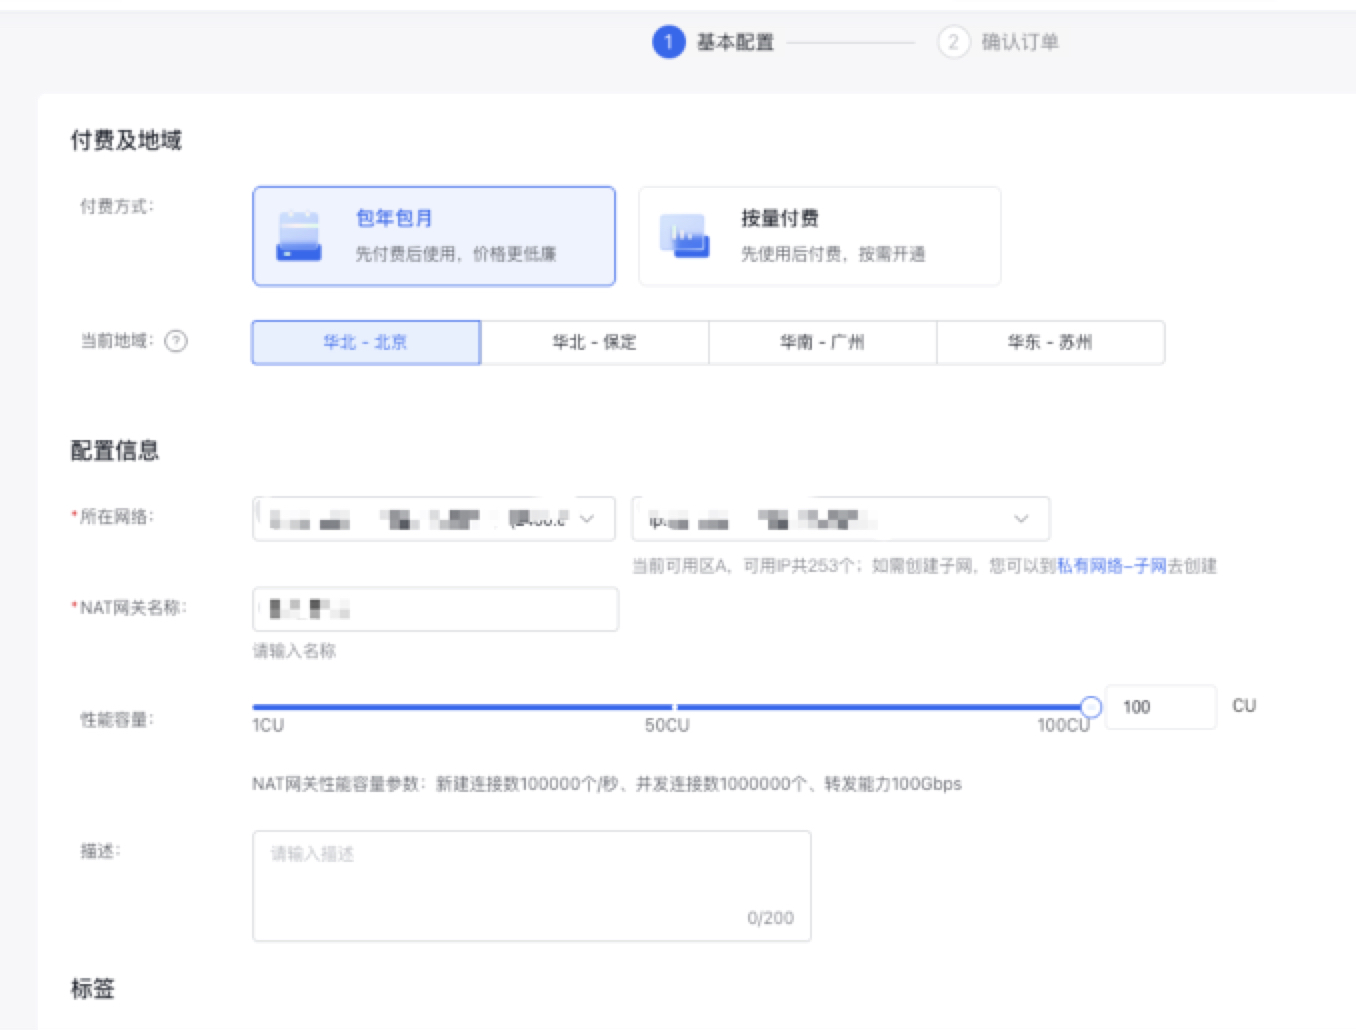1356x1030 pixels.
Task: Click step 2 circle 确认订单
Action: [953, 42]
